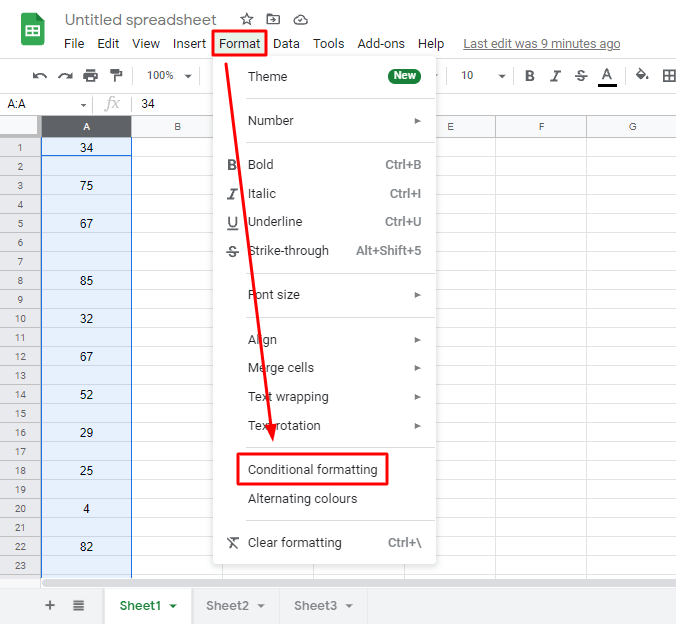The image size is (676, 624).
Task: Open the Google Sheets home icon
Action: [x=32, y=30]
